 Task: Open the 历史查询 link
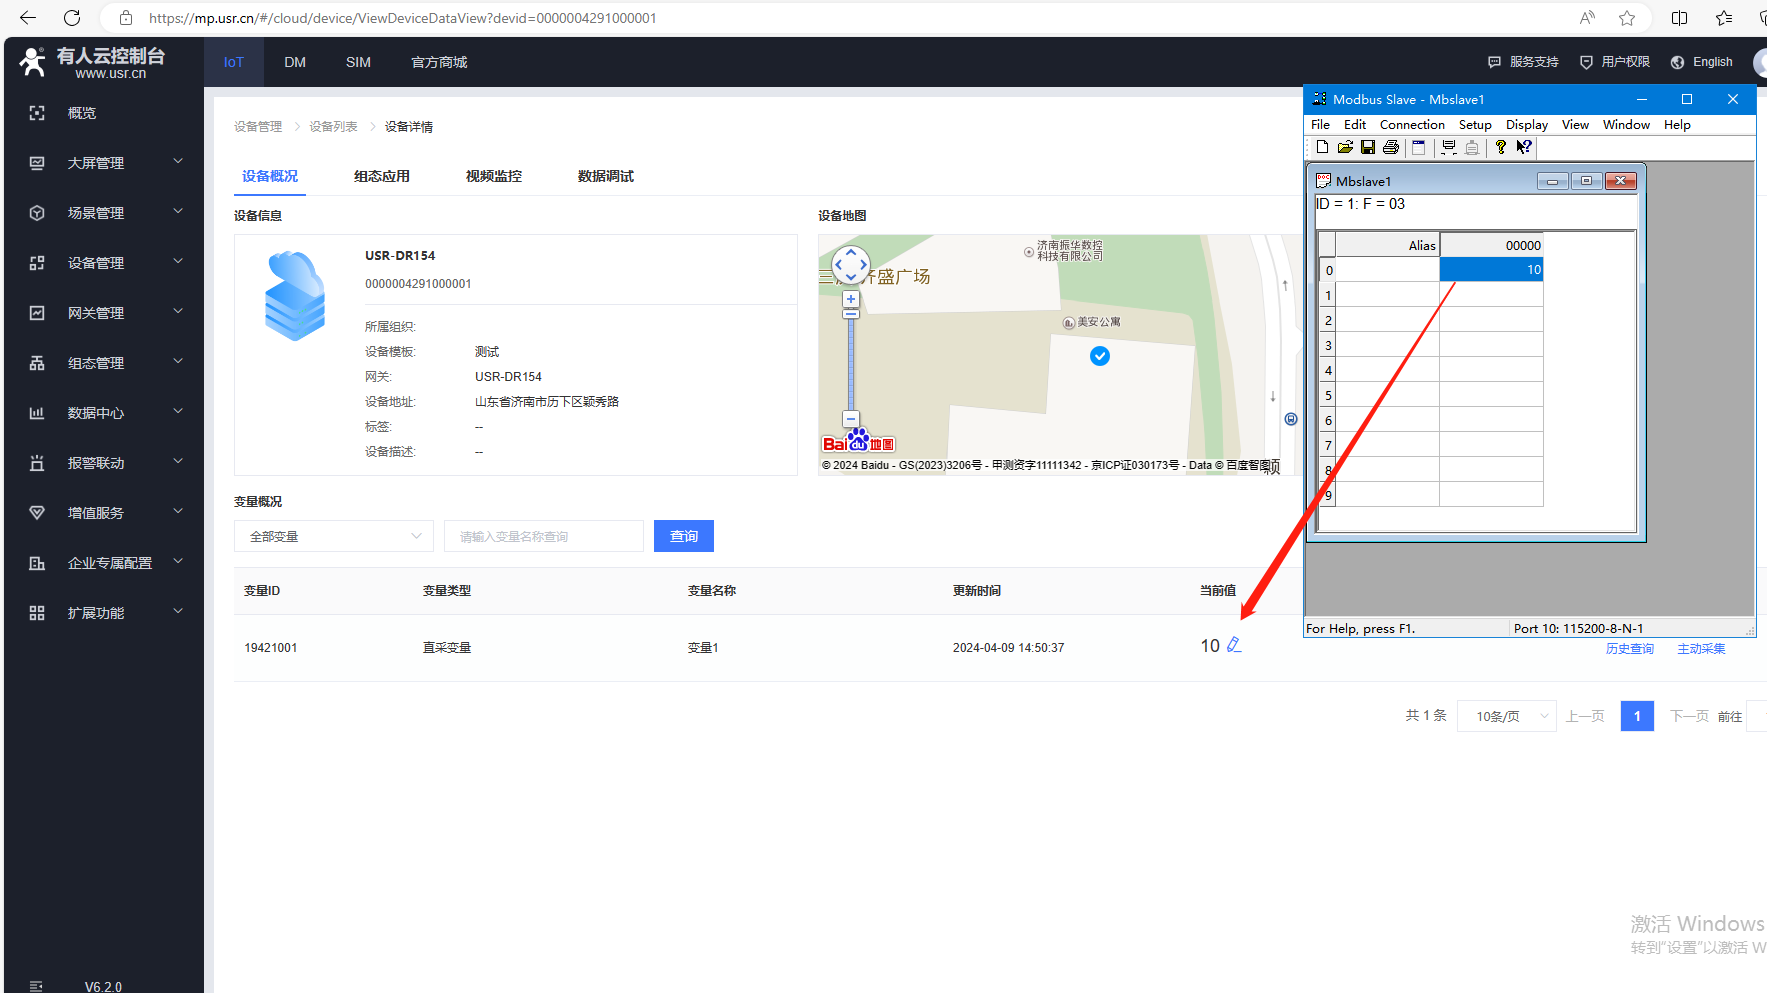pyautogui.click(x=1629, y=649)
